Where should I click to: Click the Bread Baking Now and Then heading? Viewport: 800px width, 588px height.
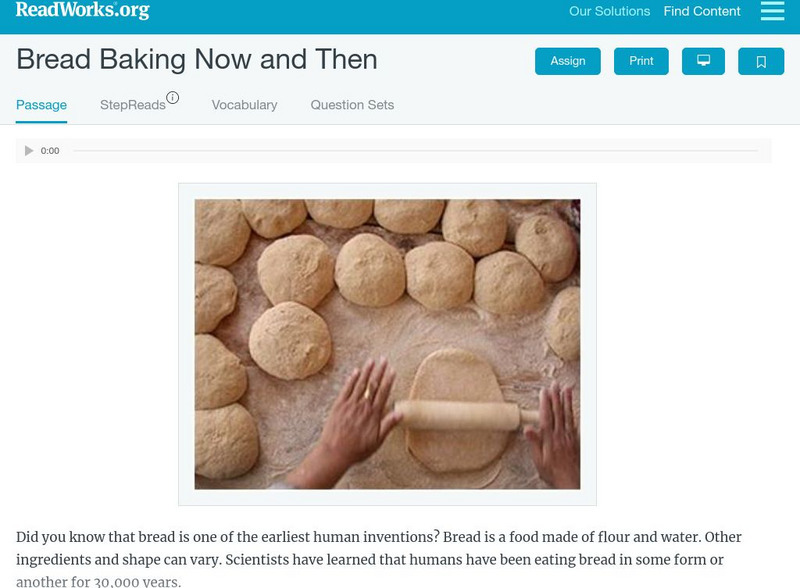click(197, 59)
